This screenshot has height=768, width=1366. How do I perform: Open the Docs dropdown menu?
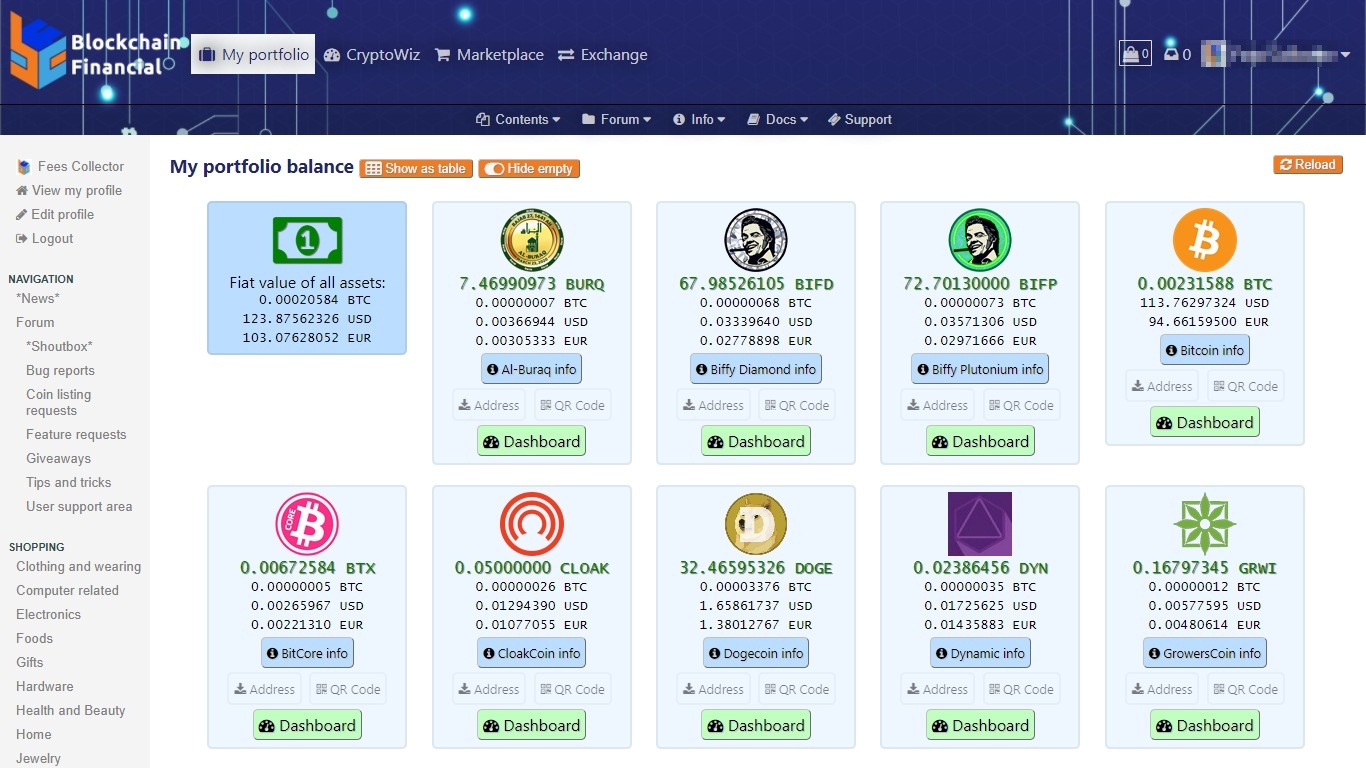(777, 119)
